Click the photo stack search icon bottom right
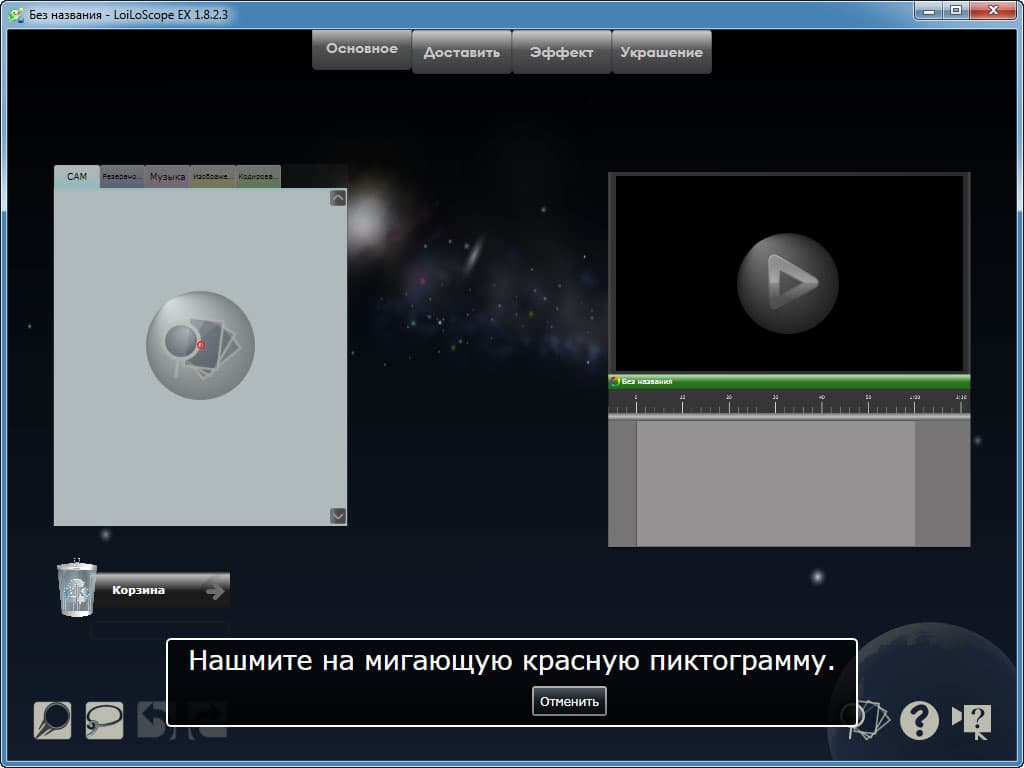The height and width of the screenshot is (768, 1024). [x=865, y=720]
